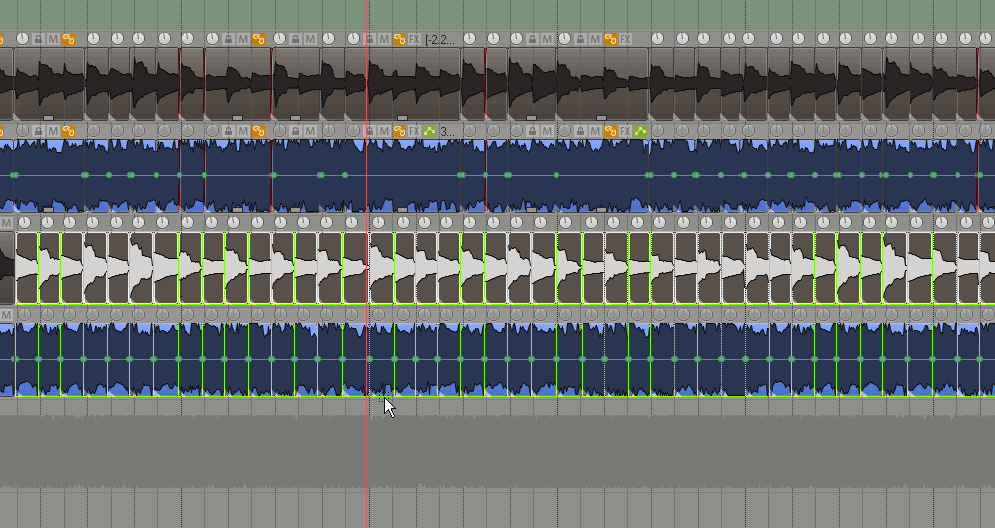Open FX of top-track item without gain label
This screenshot has width=995, height=528.
(625, 39)
